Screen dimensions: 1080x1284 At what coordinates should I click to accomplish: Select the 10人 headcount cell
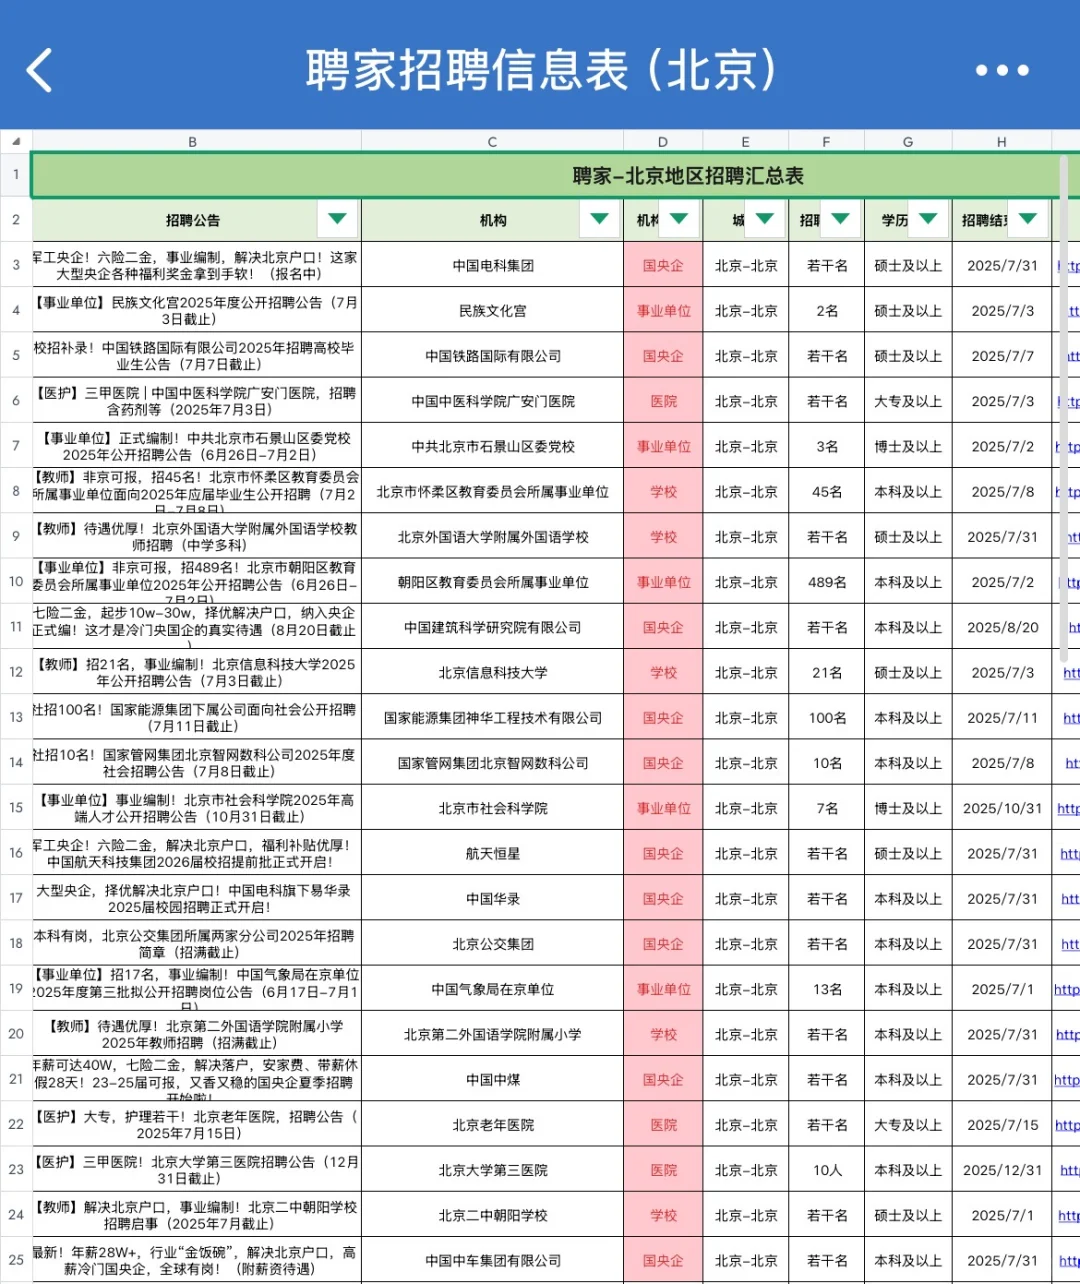[827, 1170]
